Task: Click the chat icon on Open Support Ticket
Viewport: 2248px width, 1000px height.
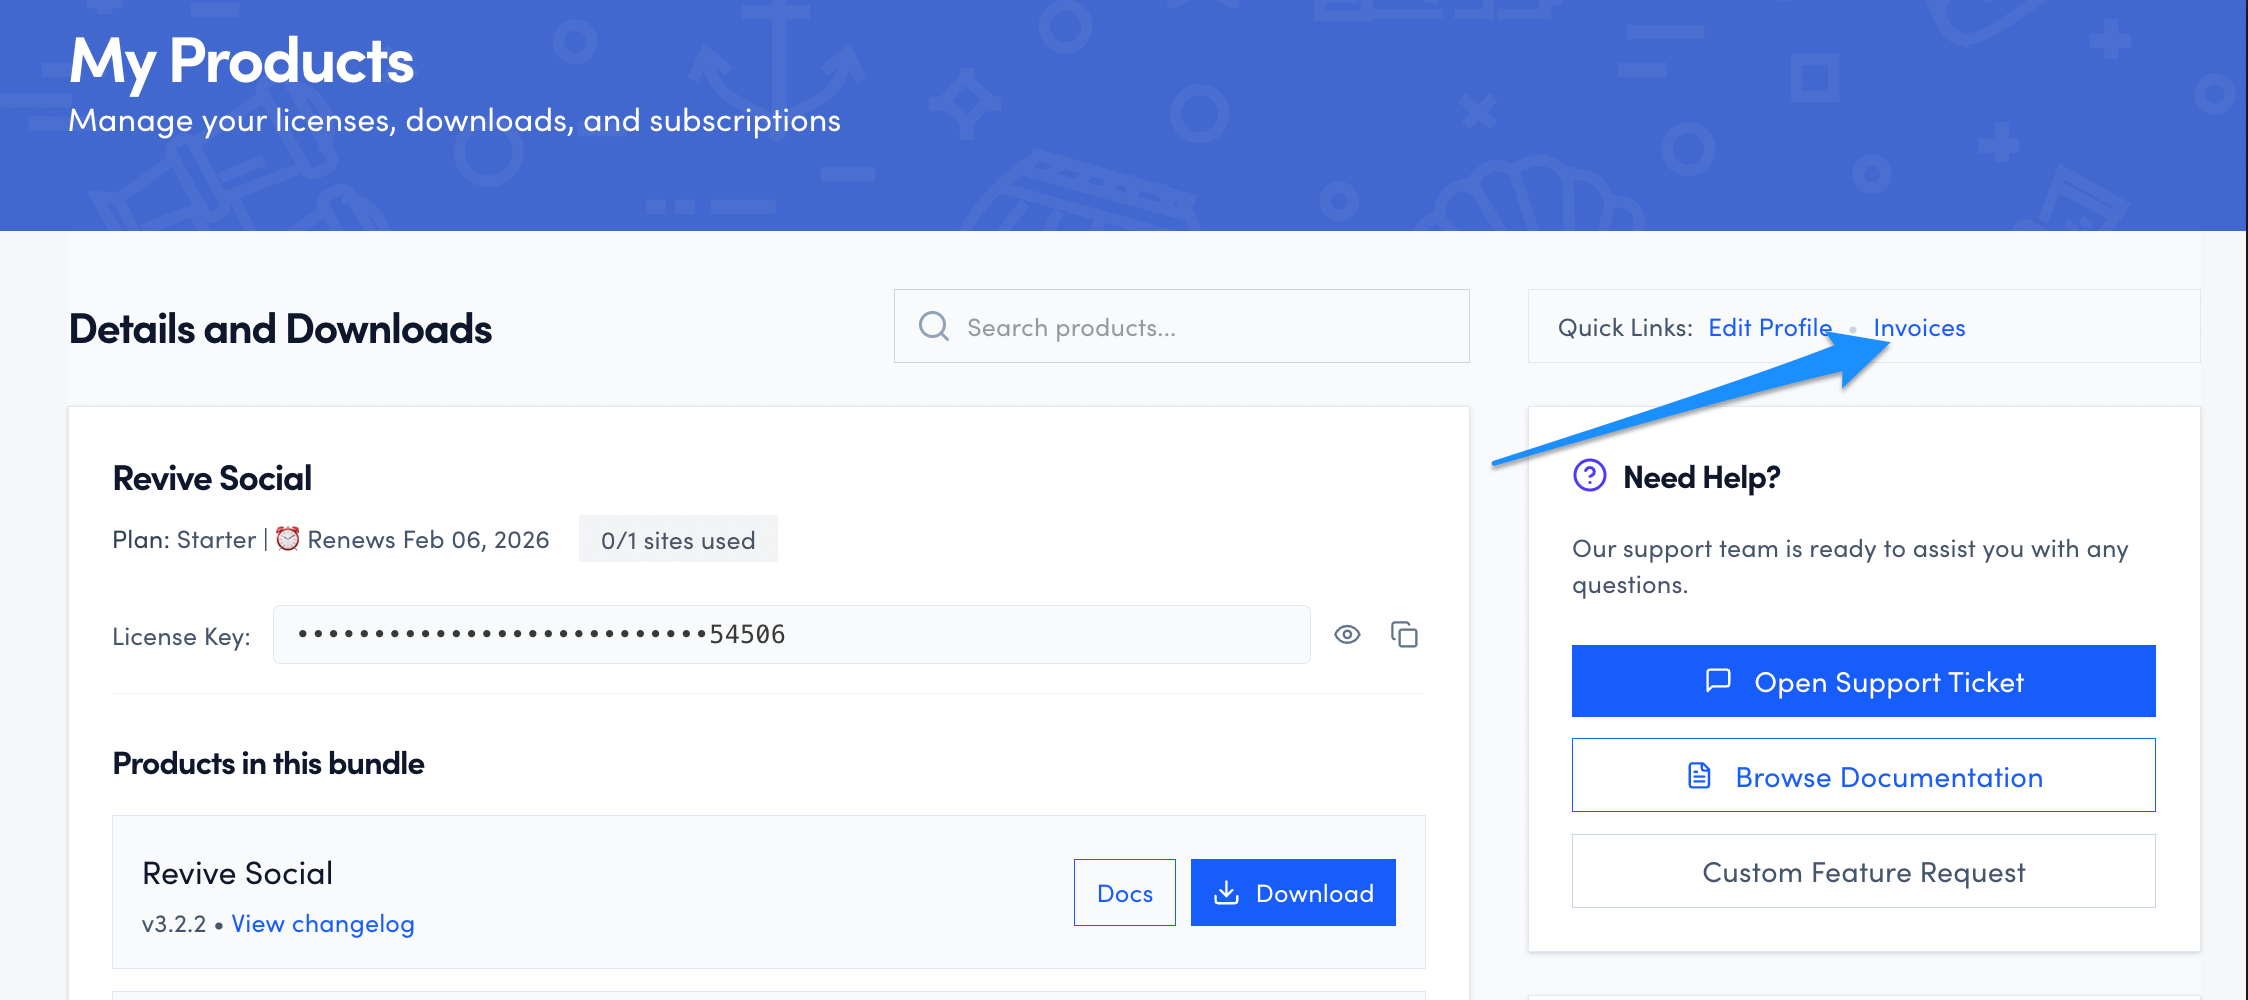Action: click(x=1718, y=681)
